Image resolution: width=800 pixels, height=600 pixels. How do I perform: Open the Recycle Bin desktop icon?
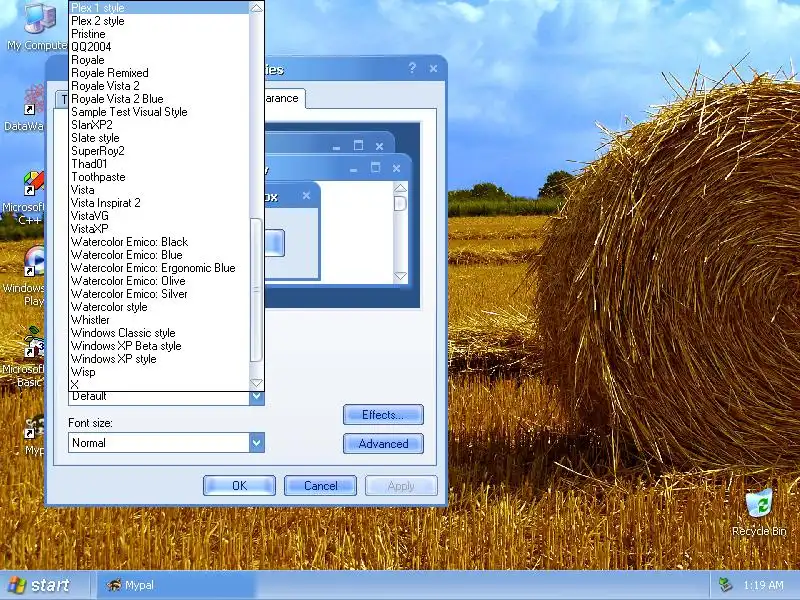(759, 512)
